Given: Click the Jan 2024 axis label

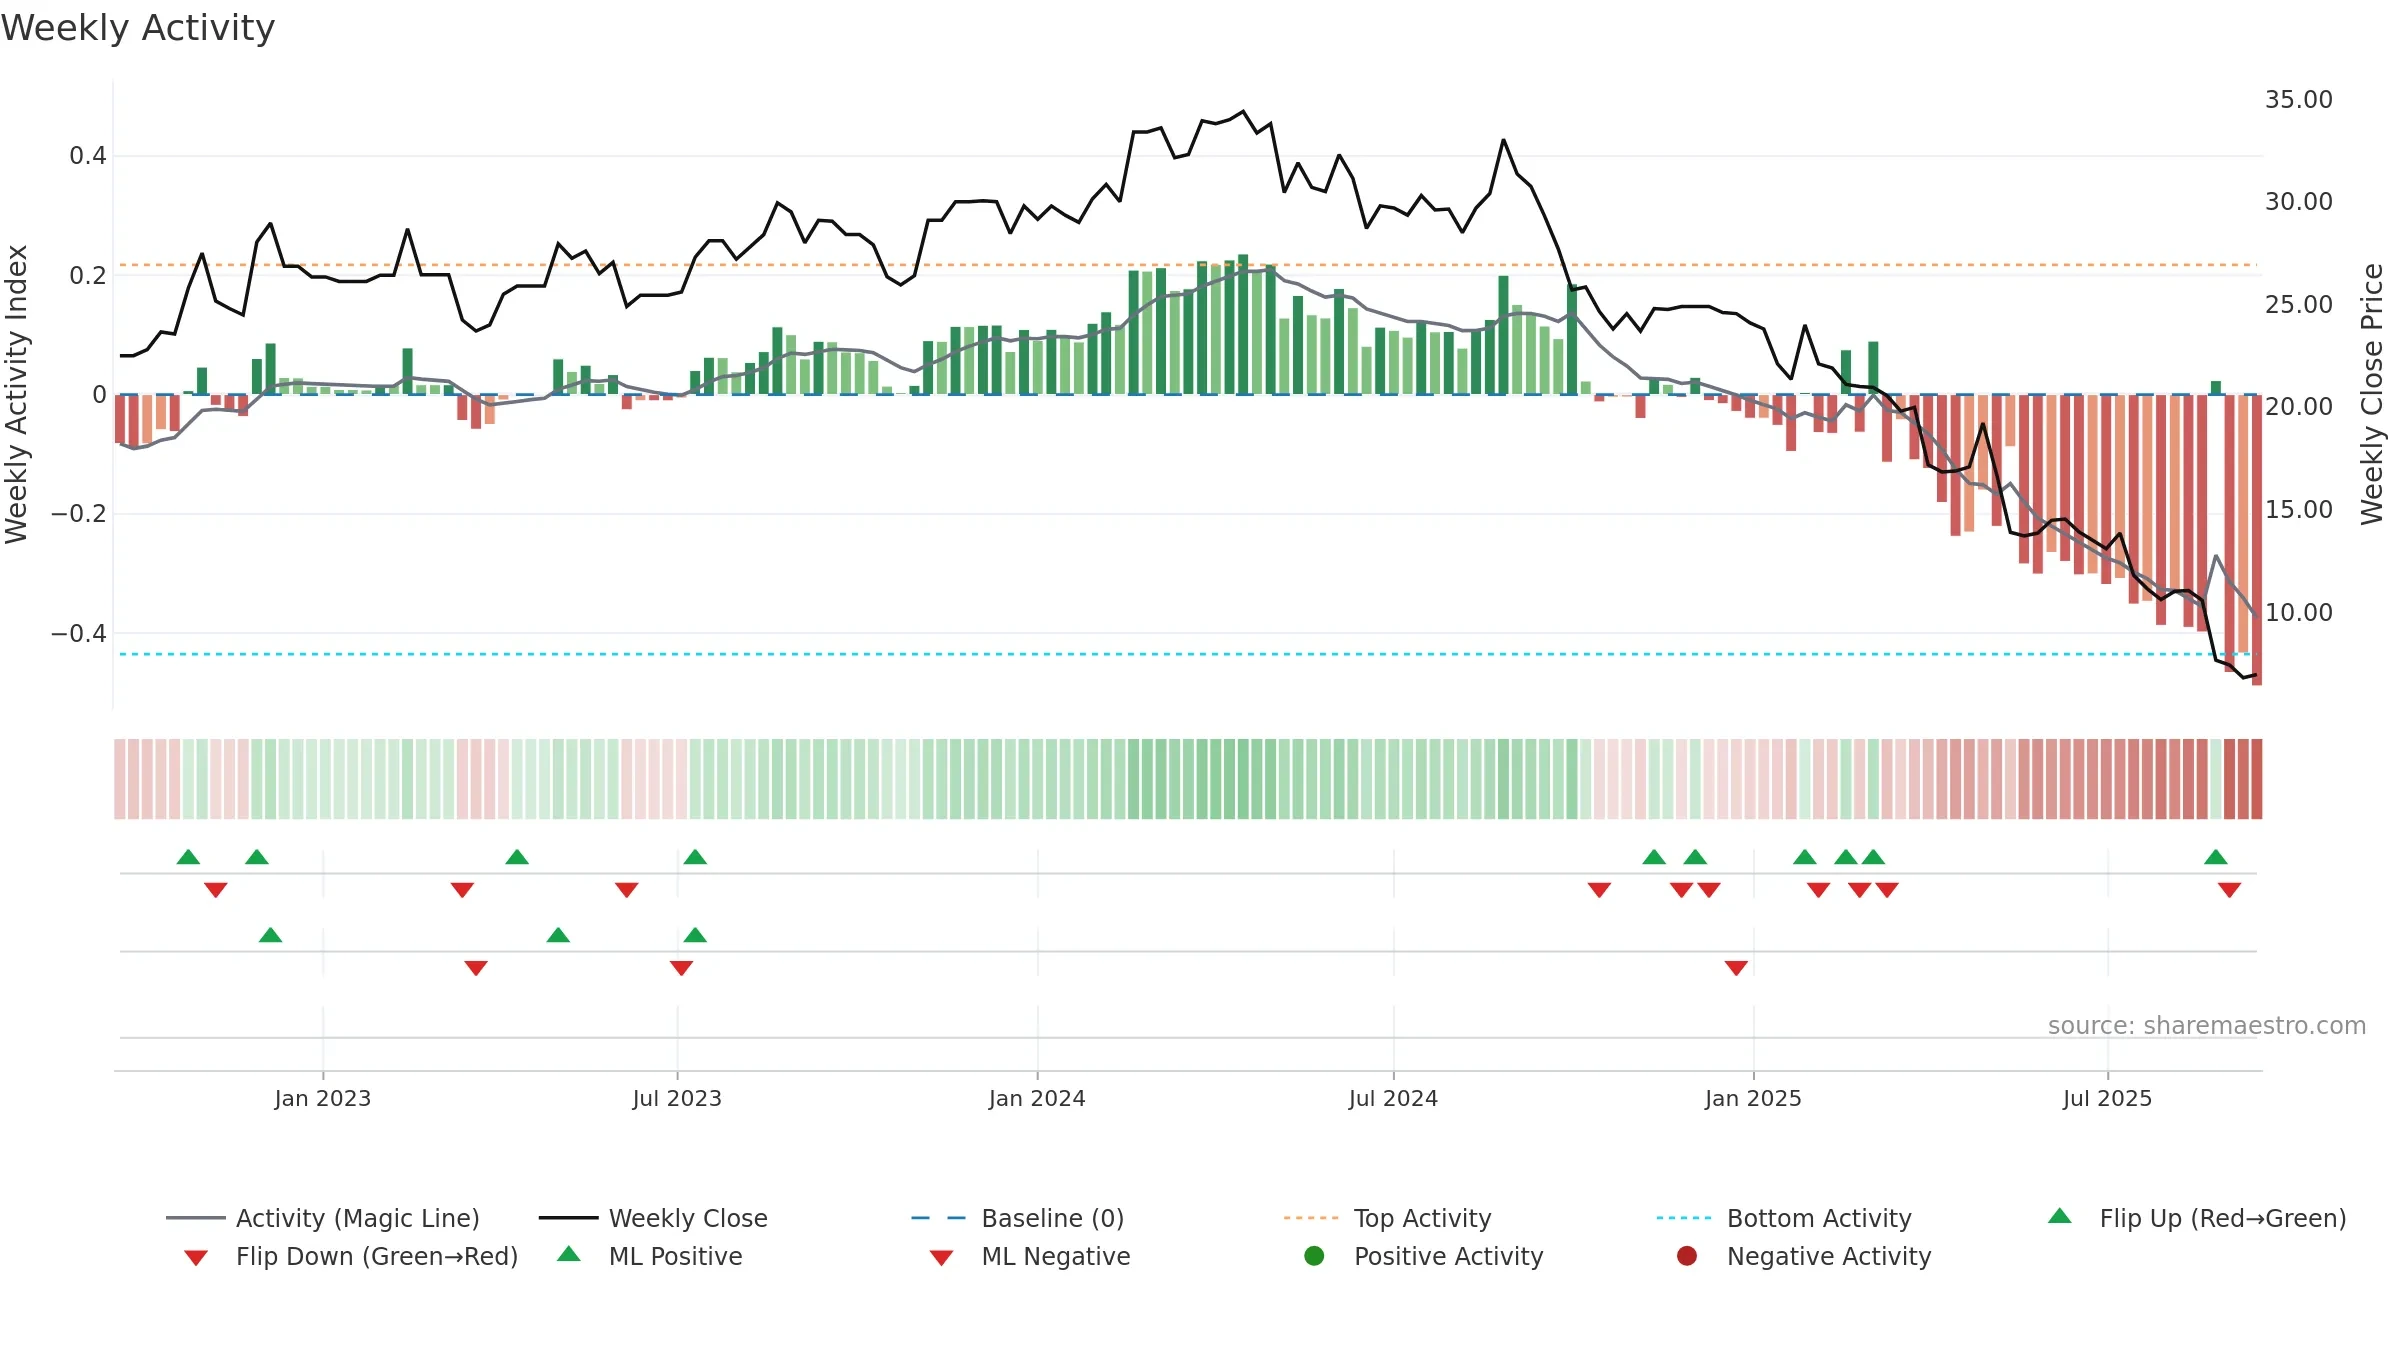Looking at the screenshot, I should pos(1037,1098).
